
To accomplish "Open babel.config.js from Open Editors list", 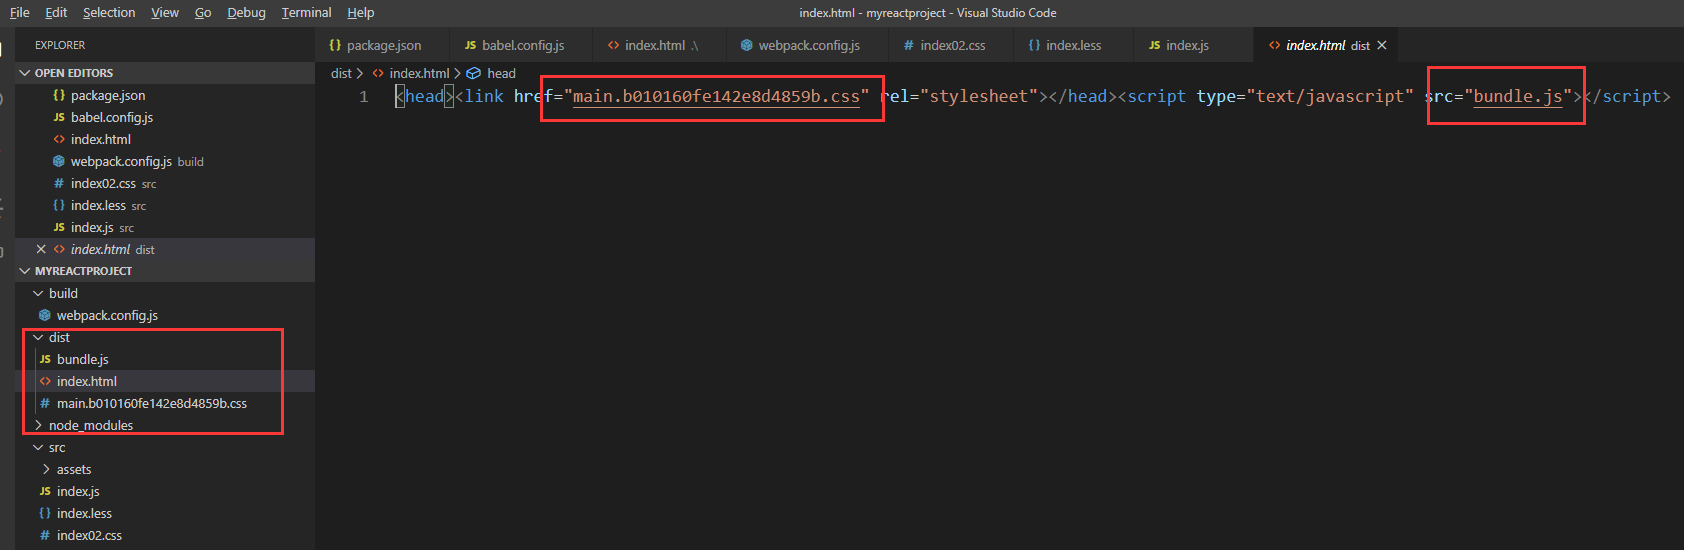I will coord(112,117).
